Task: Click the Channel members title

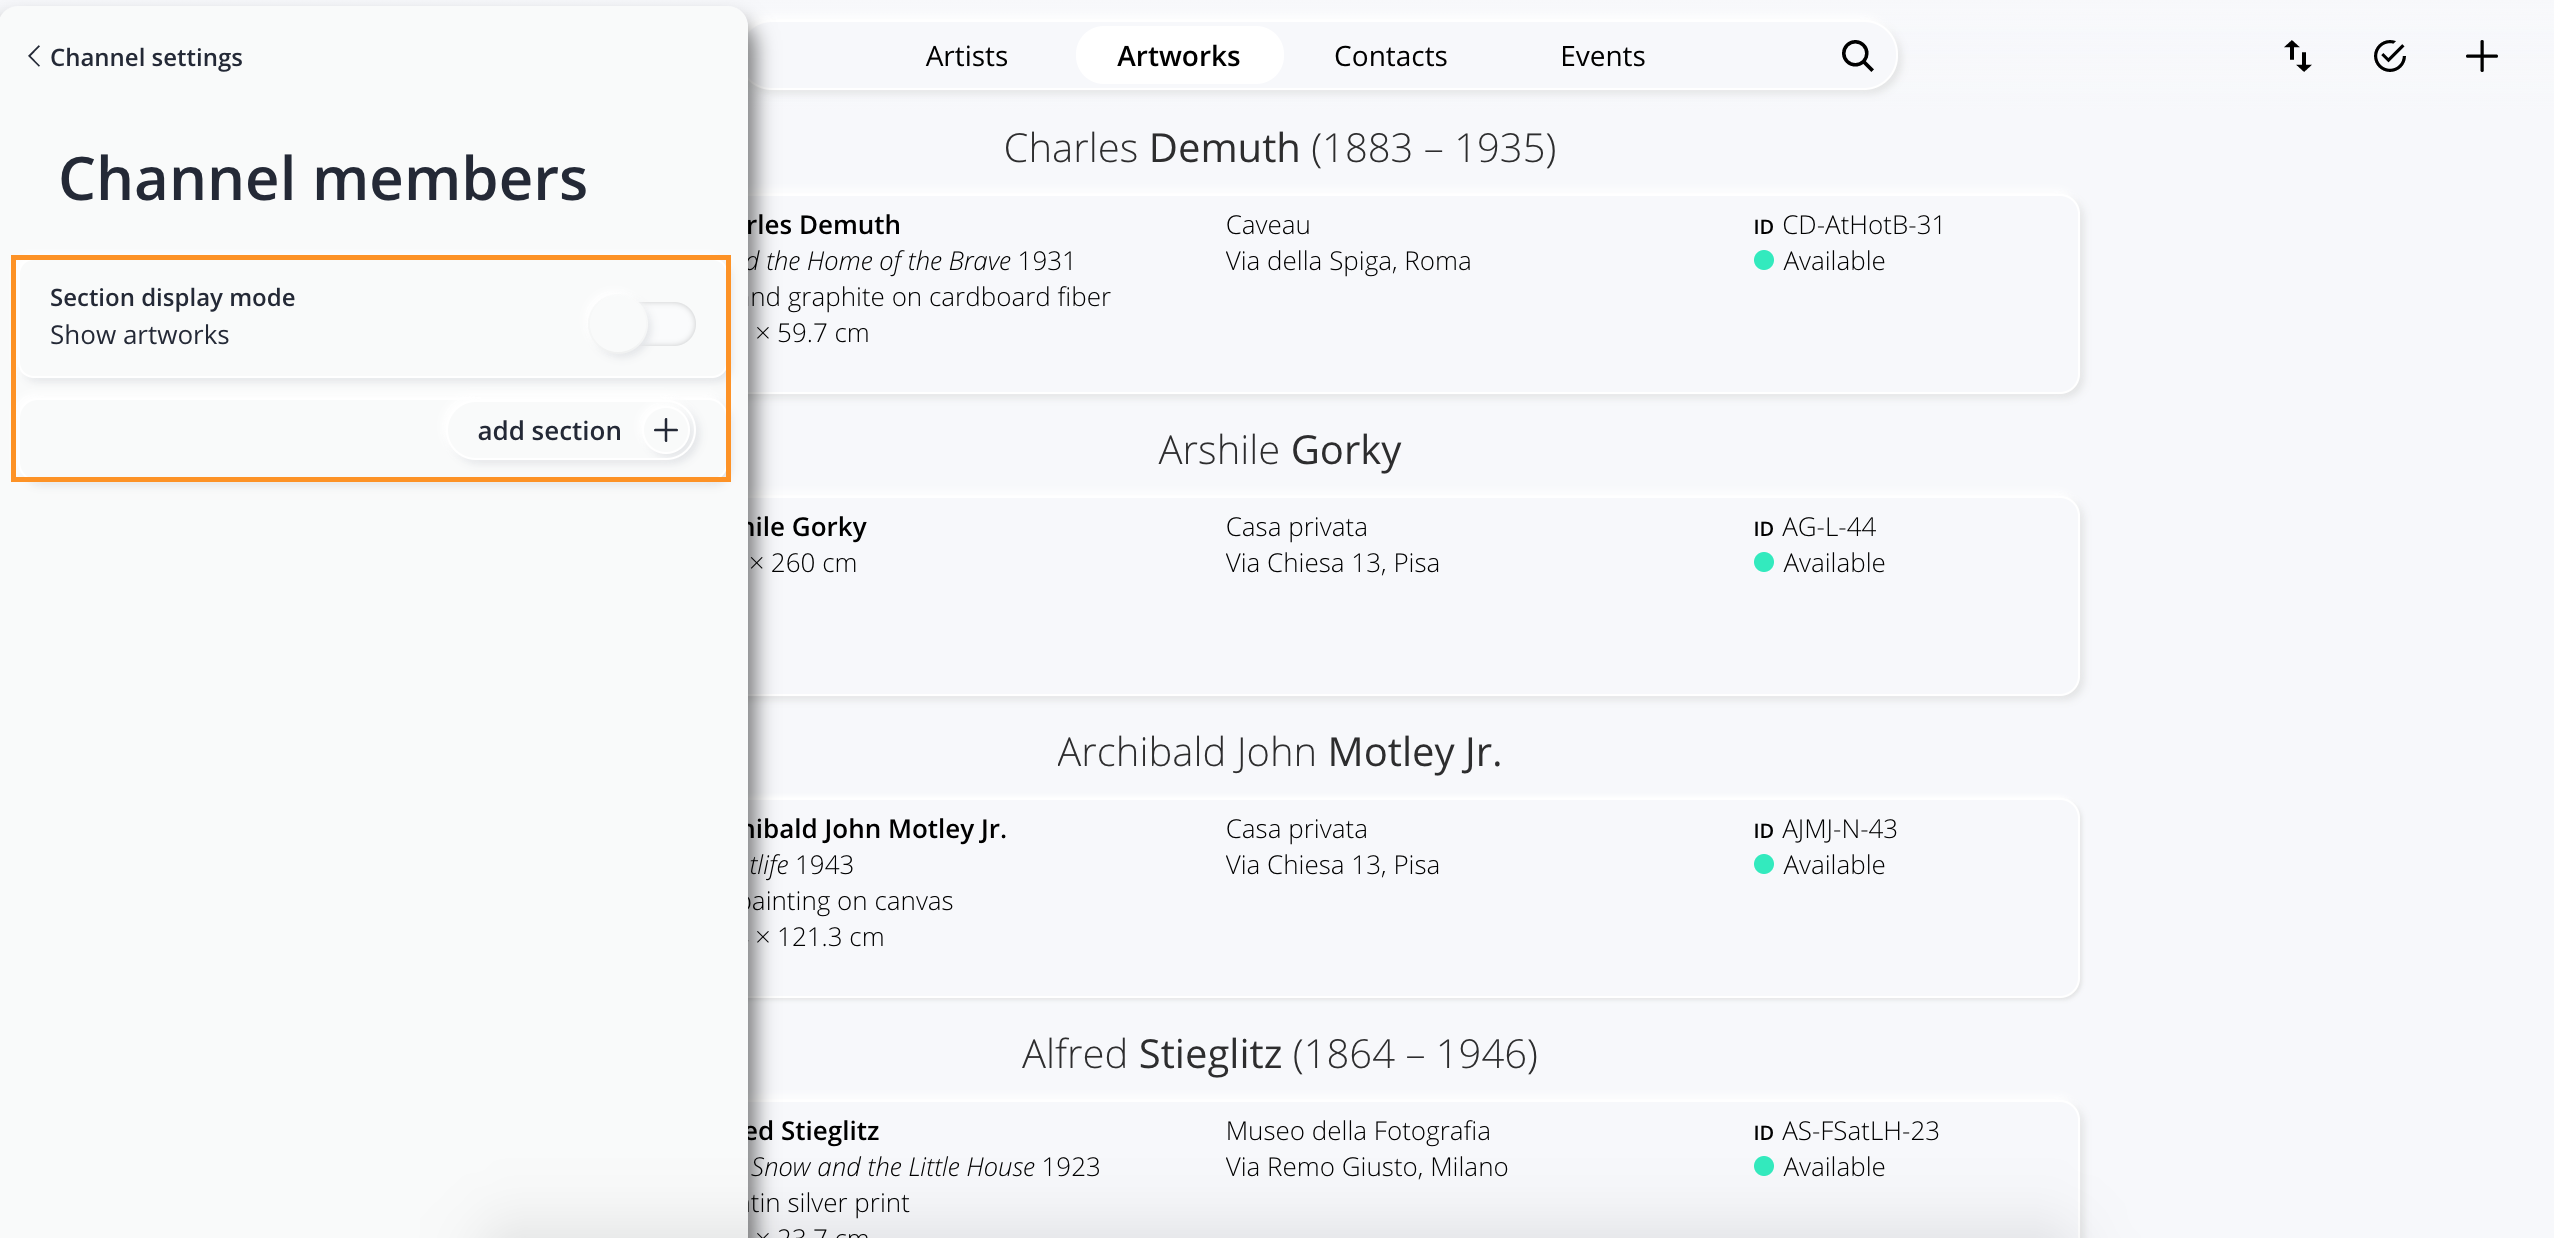Action: pos(323,179)
